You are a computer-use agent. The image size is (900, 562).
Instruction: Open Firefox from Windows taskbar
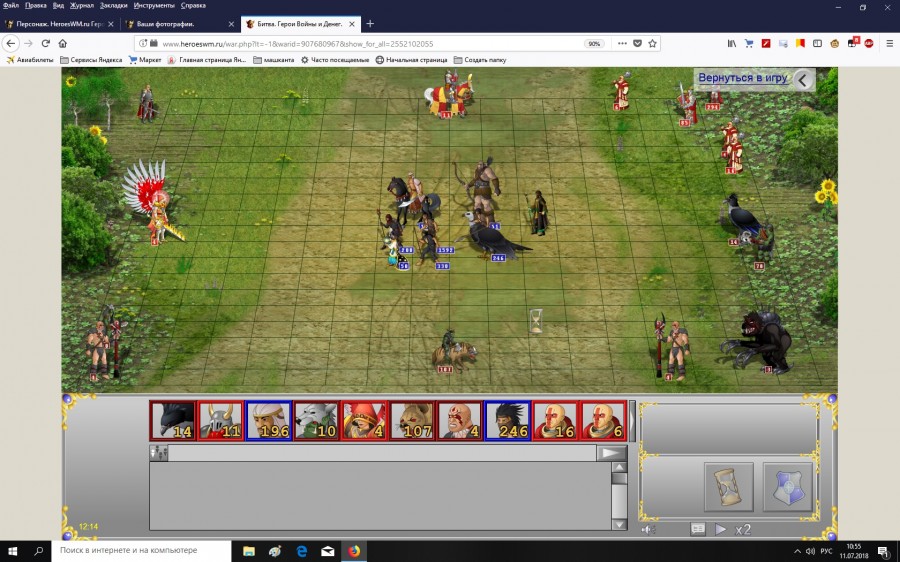pyautogui.click(x=354, y=550)
